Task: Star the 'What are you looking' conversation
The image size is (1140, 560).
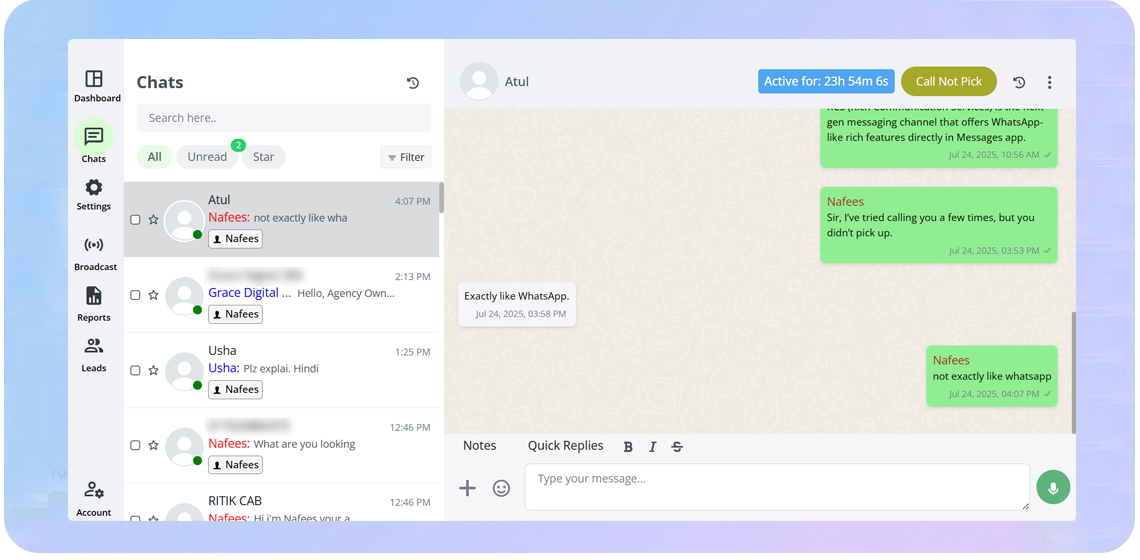Action: tap(153, 445)
